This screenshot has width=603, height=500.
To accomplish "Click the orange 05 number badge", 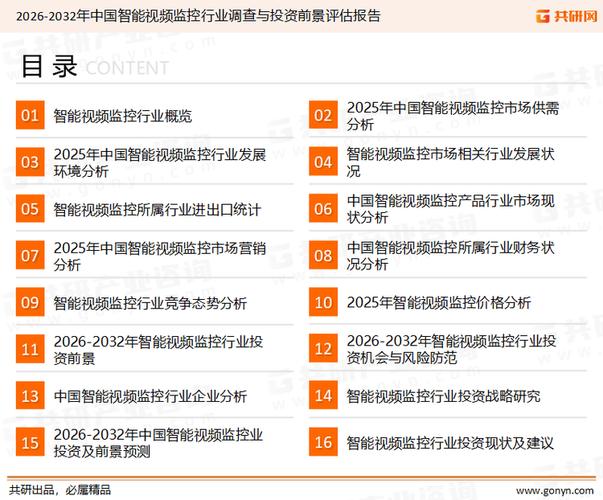I will [30, 209].
